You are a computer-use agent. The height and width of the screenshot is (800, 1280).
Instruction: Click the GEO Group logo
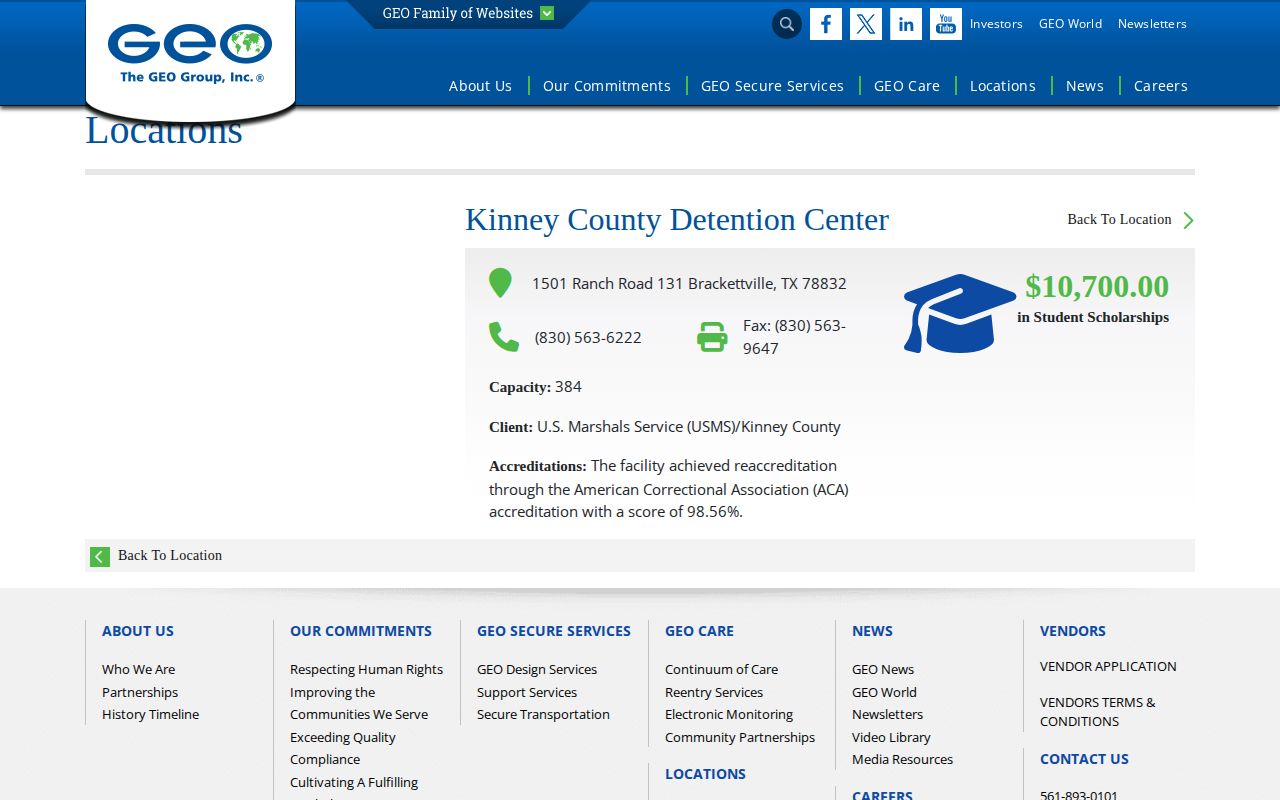(190, 53)
